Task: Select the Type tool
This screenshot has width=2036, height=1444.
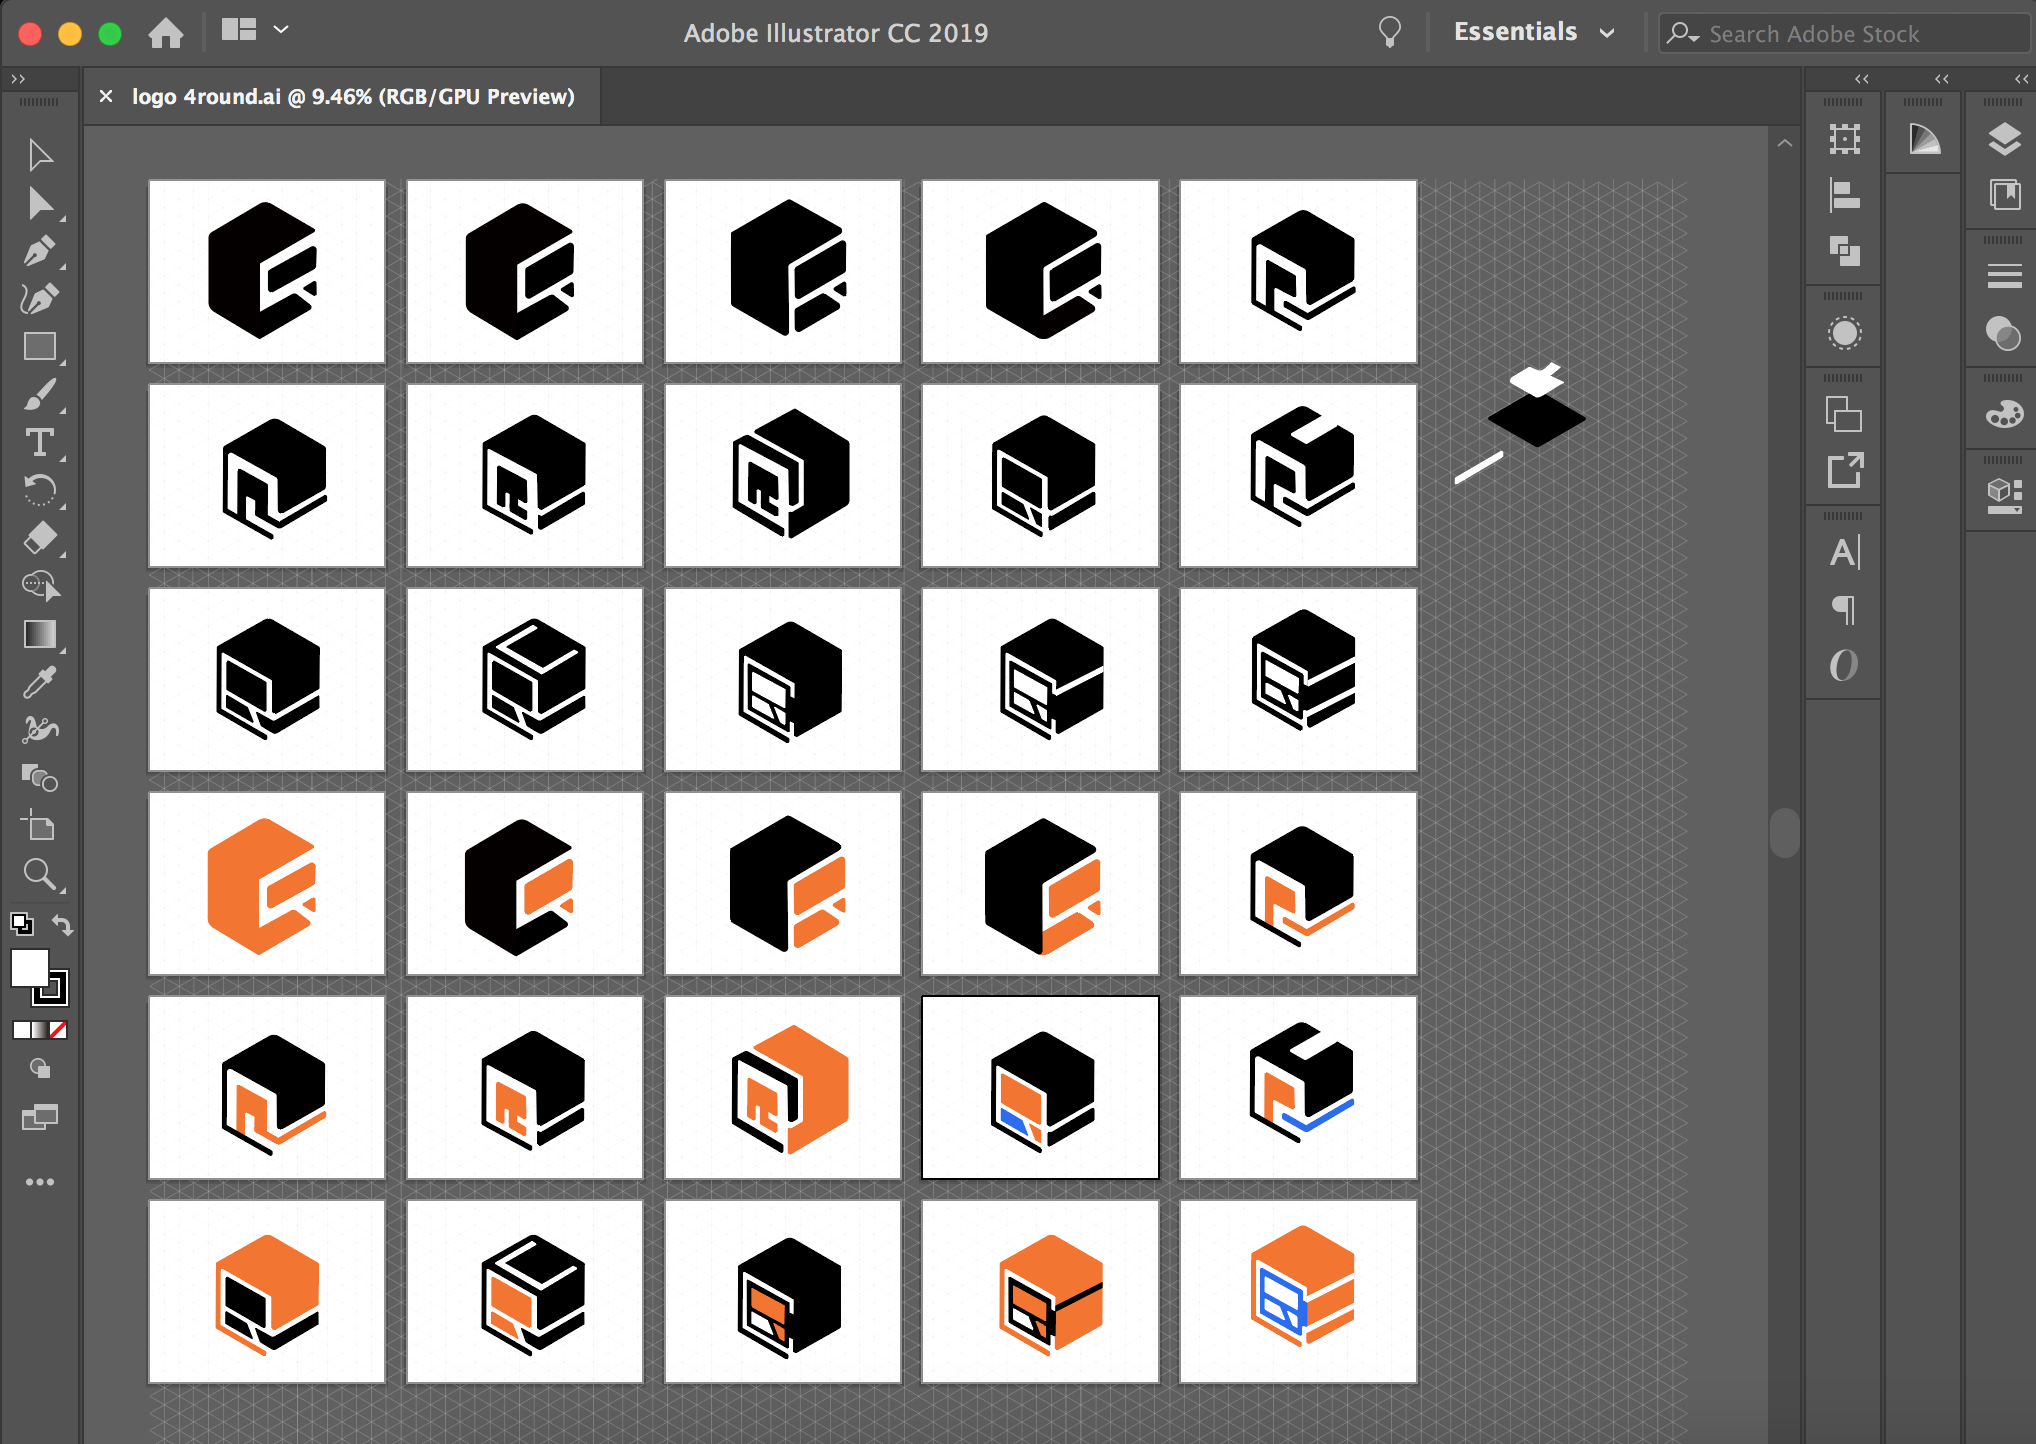Action: [39, 443]
